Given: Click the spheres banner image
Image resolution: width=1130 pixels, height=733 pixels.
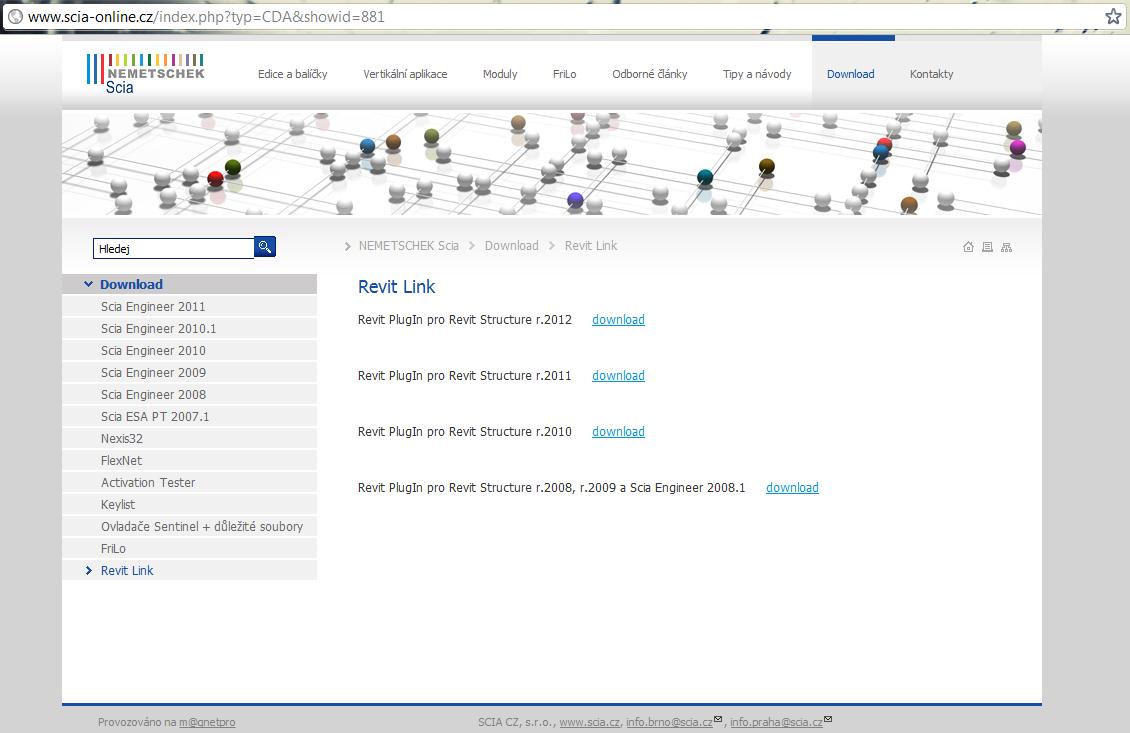Looking at the screenshot, I should (x=552, y=163).
